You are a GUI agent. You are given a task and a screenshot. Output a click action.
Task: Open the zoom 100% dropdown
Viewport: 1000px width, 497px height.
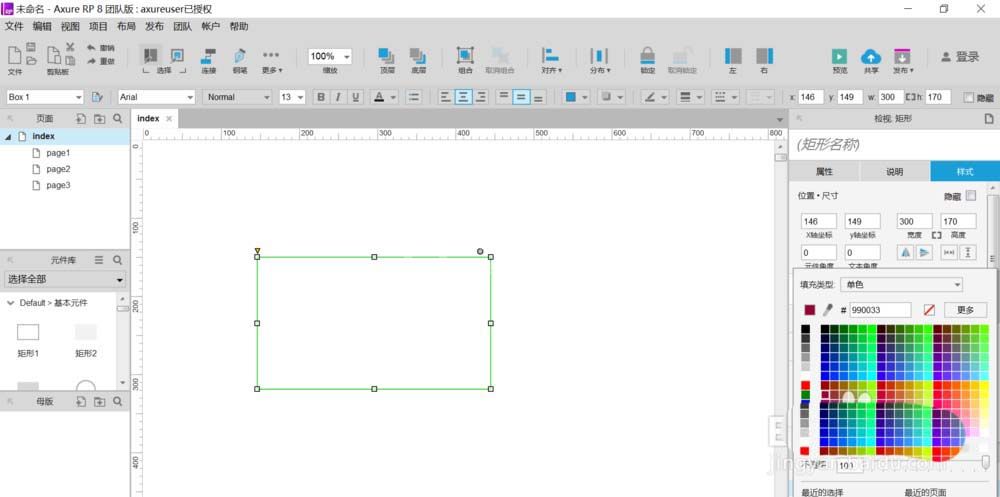click(330, 56)
